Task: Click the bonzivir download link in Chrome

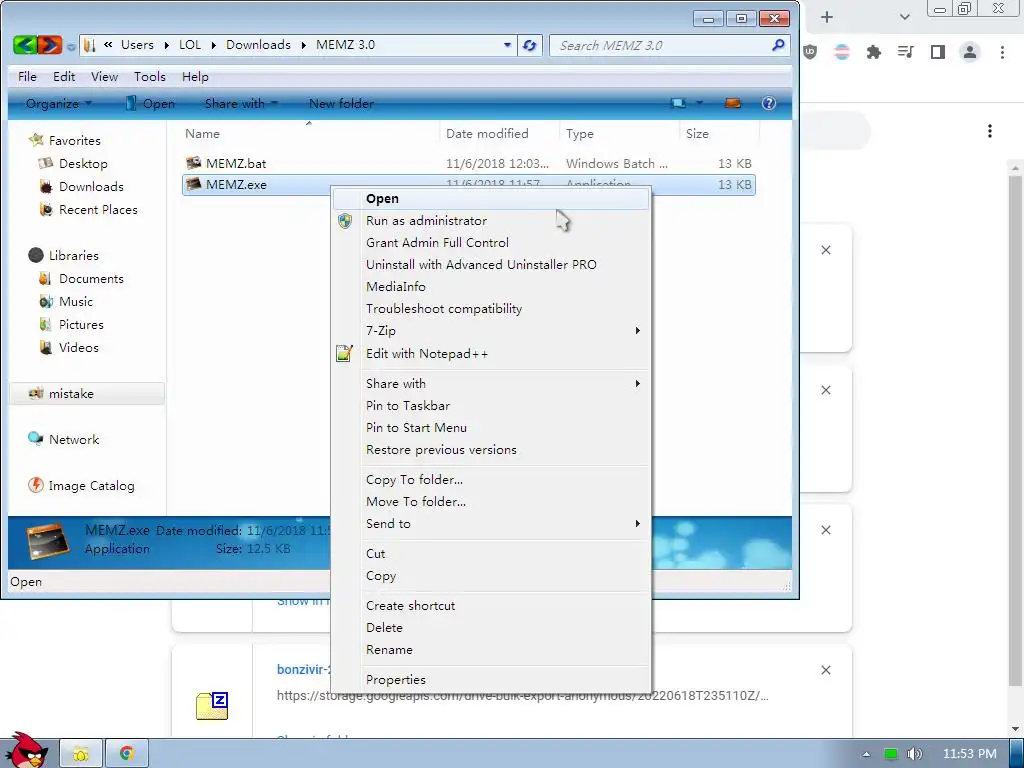Action: (304, 669)
